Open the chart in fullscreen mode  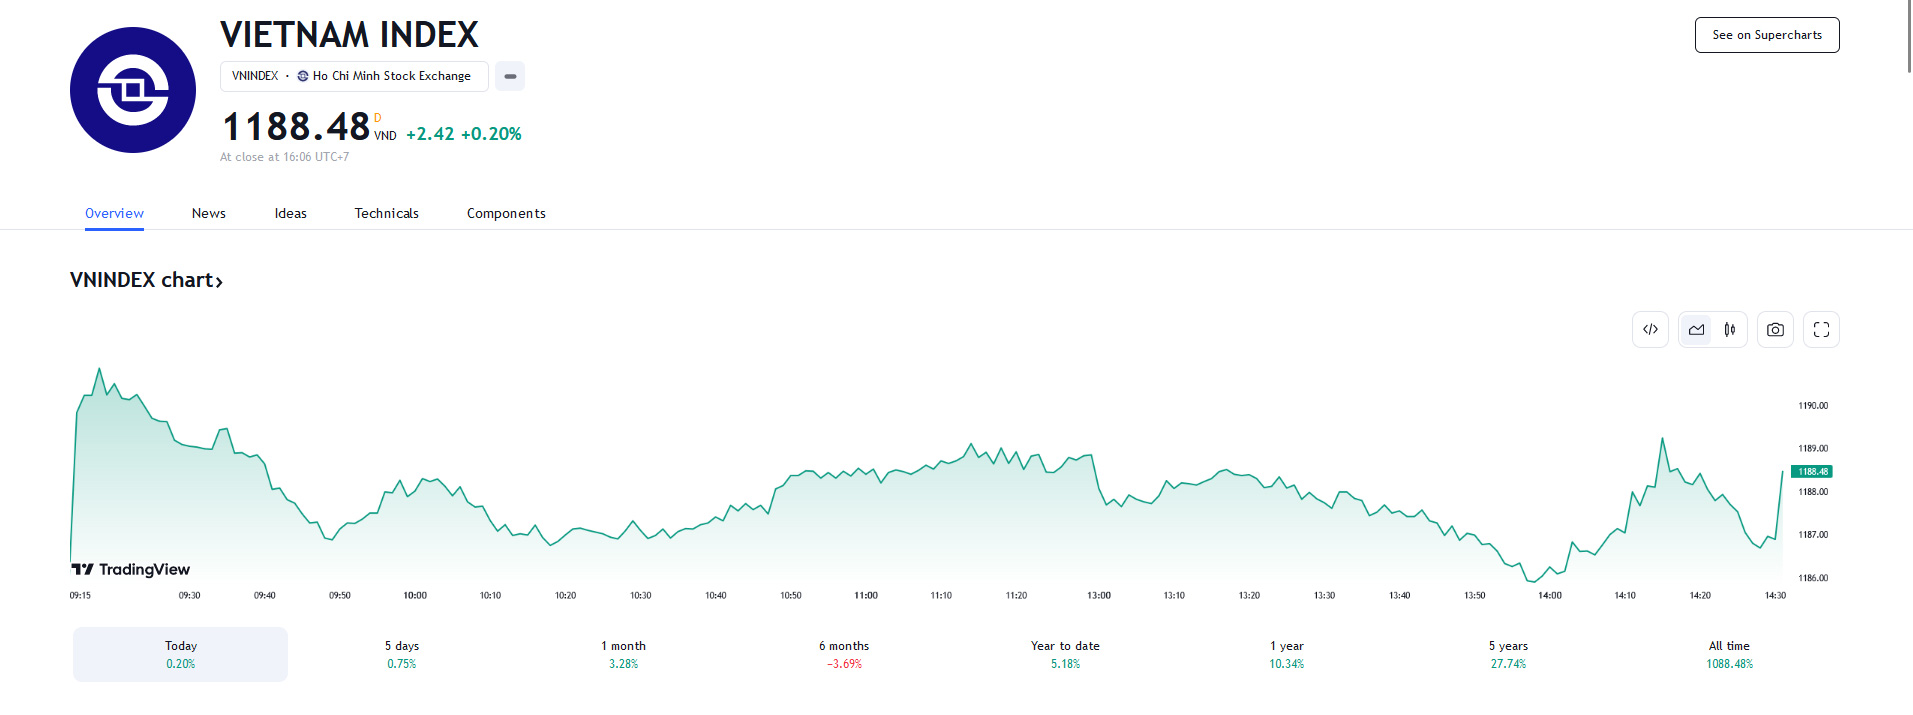(x=1821, y=330)
